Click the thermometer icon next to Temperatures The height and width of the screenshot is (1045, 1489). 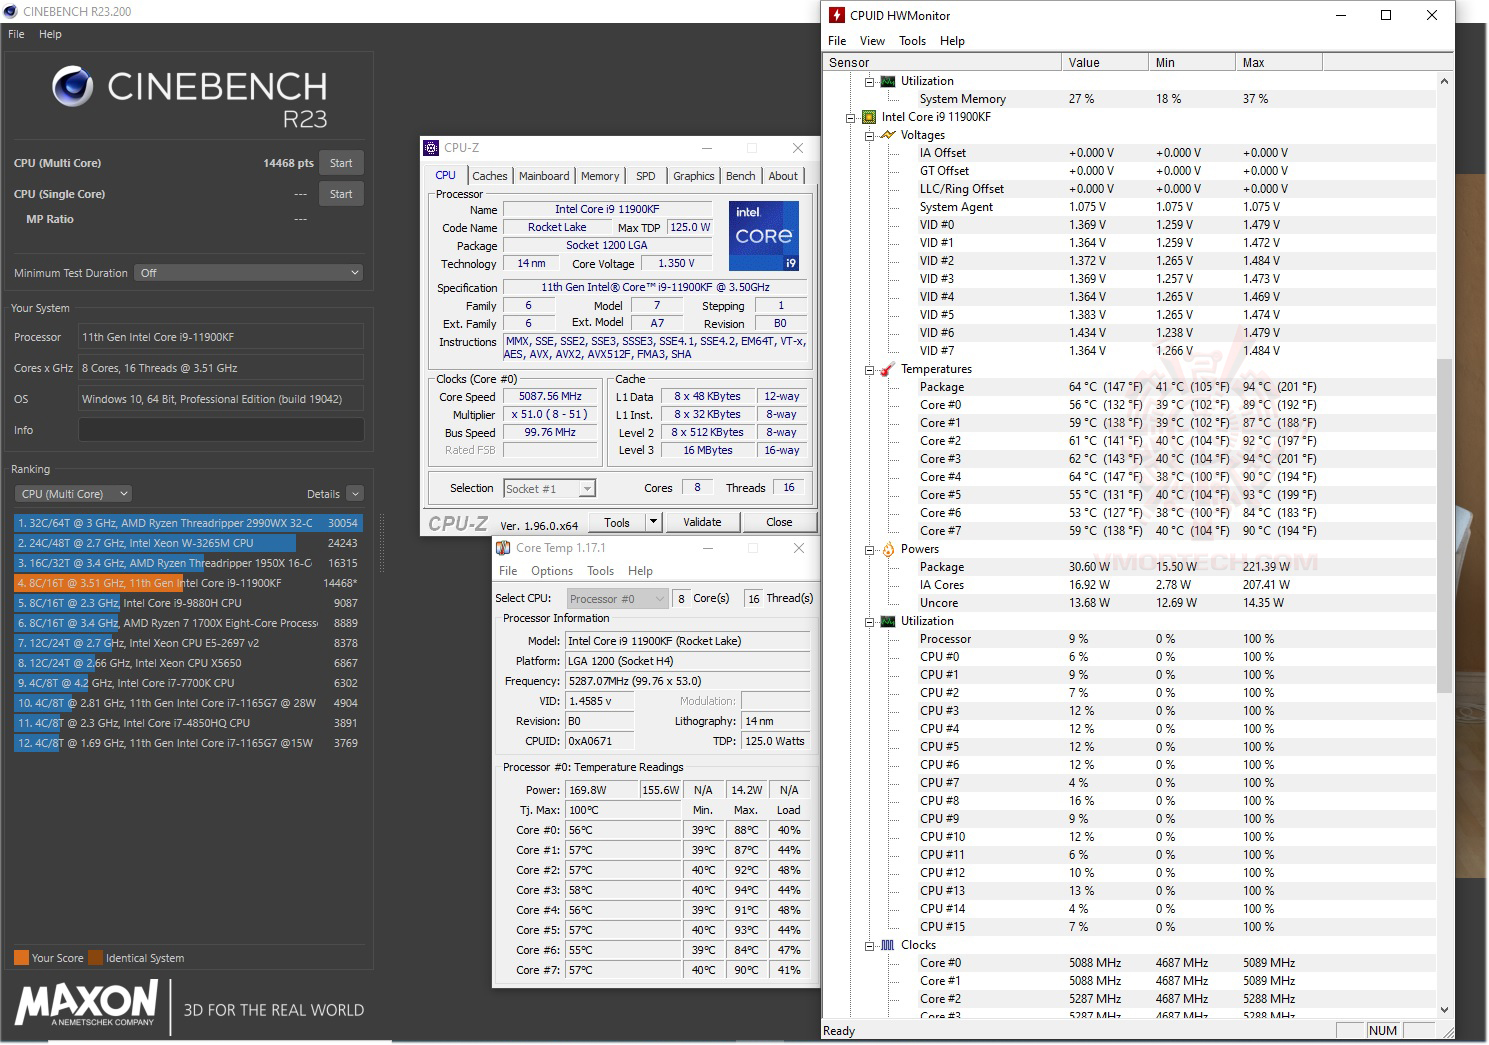[887, 369]
